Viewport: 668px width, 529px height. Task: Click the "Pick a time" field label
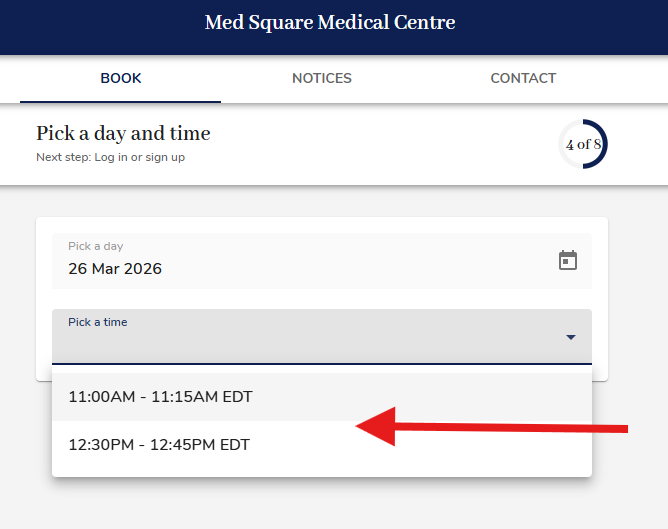[97, 322]
